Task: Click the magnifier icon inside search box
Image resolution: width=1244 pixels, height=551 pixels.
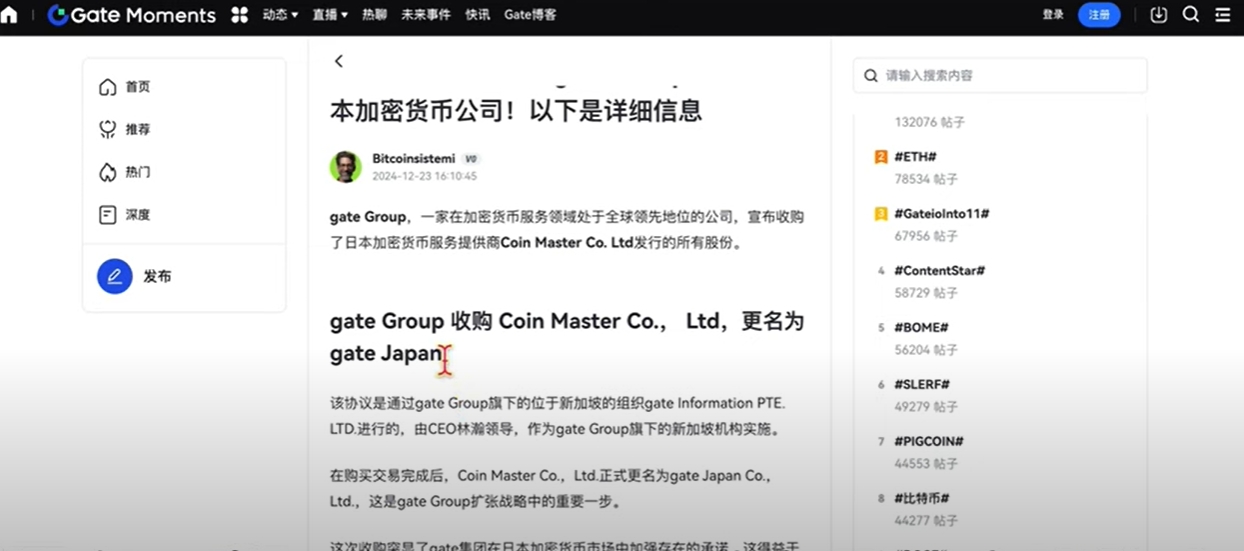Action: point(870,75)
